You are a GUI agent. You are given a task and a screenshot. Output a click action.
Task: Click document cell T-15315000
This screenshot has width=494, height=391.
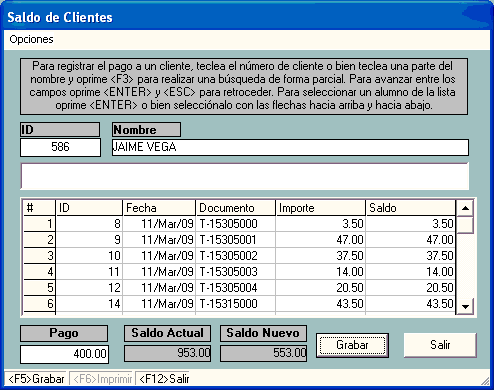[236, 304]
